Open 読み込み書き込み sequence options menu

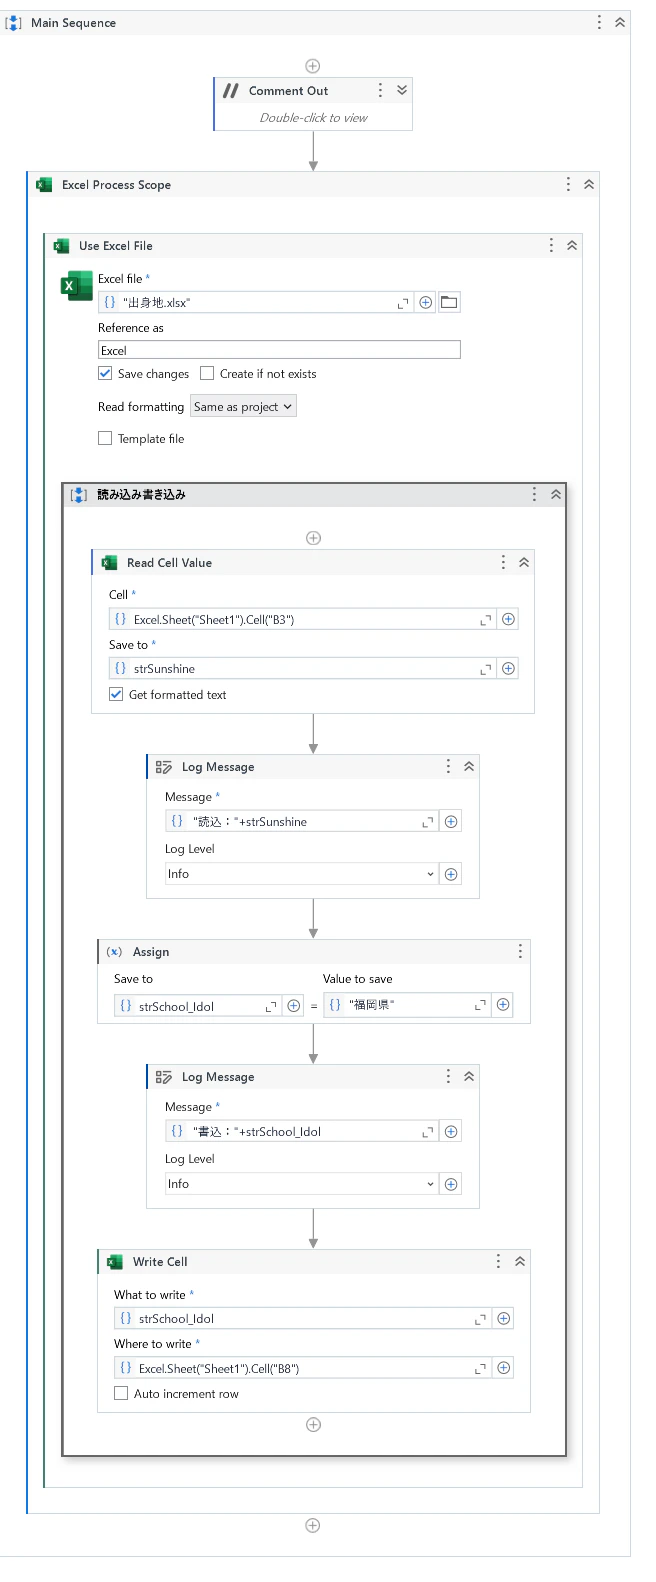coord(534,494)
